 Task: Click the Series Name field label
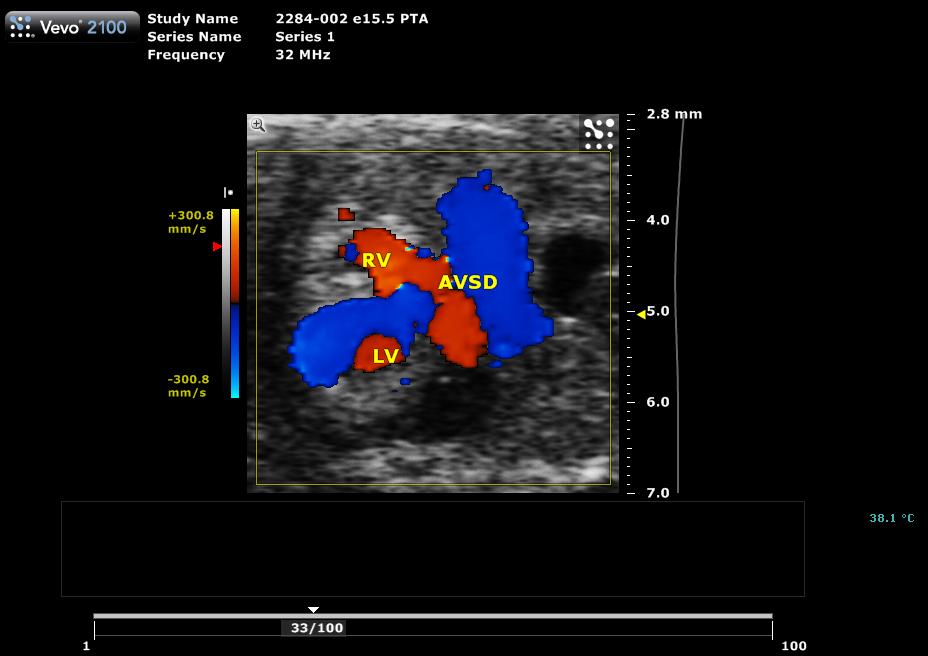(194, 37)
